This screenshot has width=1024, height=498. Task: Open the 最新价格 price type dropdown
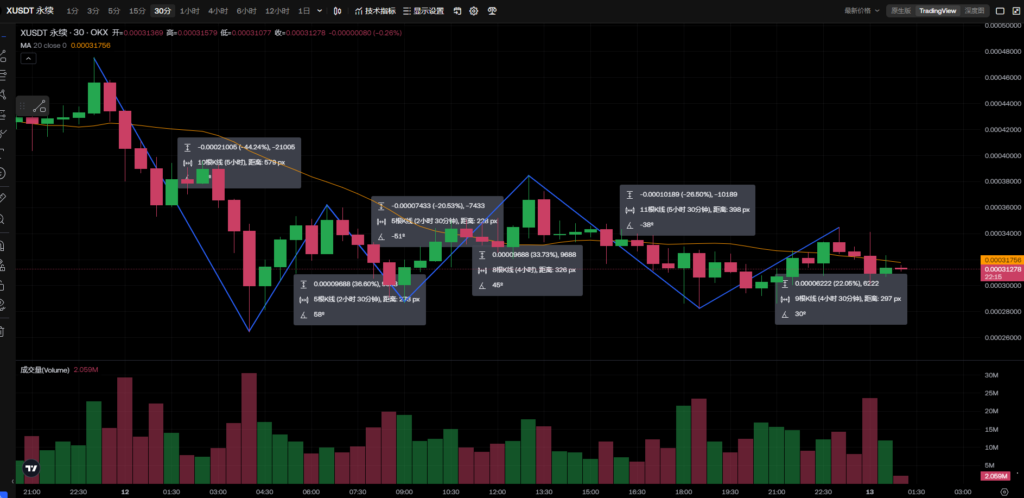[x=860, y=10]
